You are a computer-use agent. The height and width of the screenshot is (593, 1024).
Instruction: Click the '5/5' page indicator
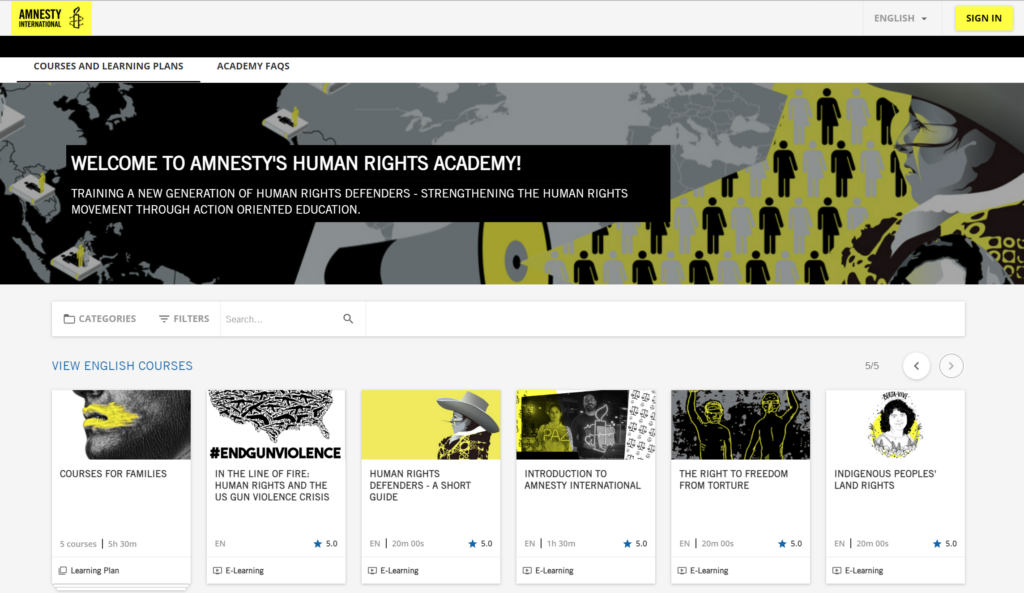click(872, 366)
